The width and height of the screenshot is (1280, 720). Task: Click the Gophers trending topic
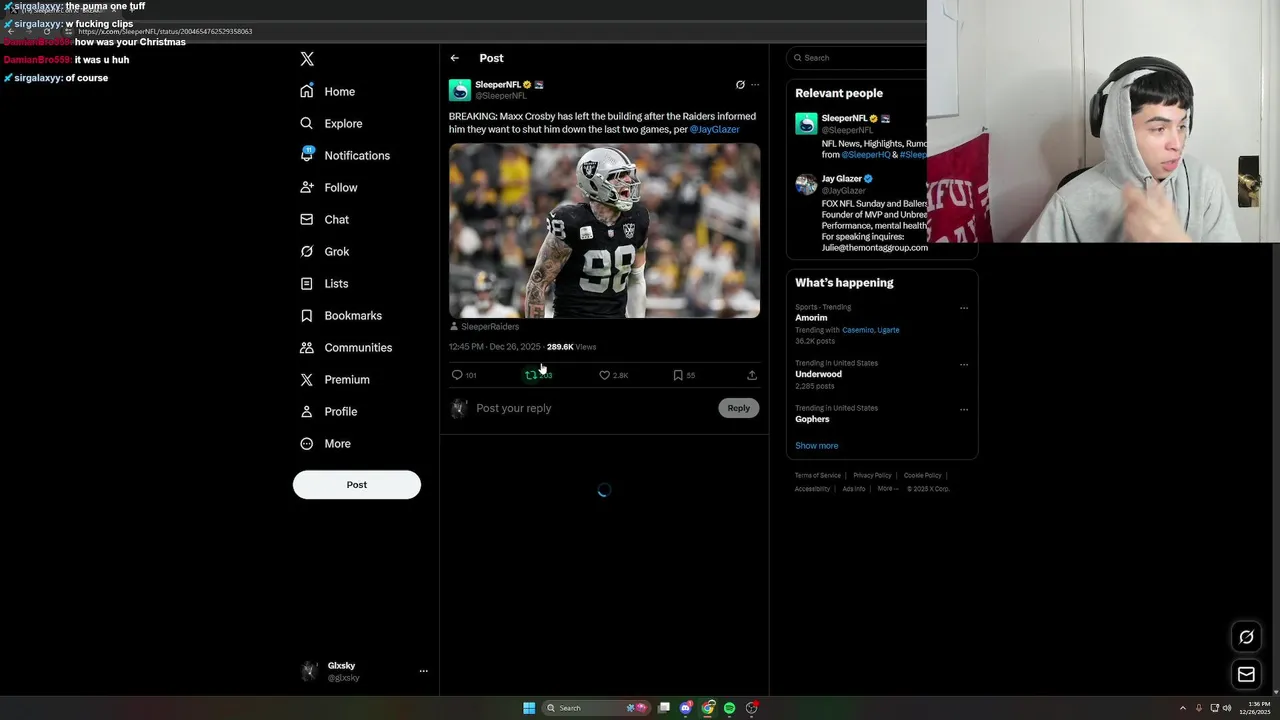coord(812,419)
